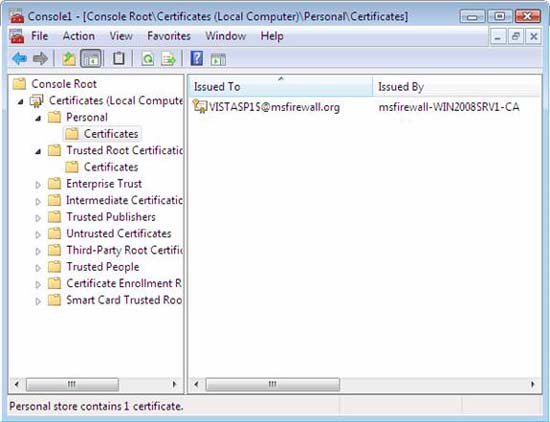This screenshot has width=550, height=422.
Task: Click the Up one level folder icon
Action: pyautogui.click(x=69, y=58)
